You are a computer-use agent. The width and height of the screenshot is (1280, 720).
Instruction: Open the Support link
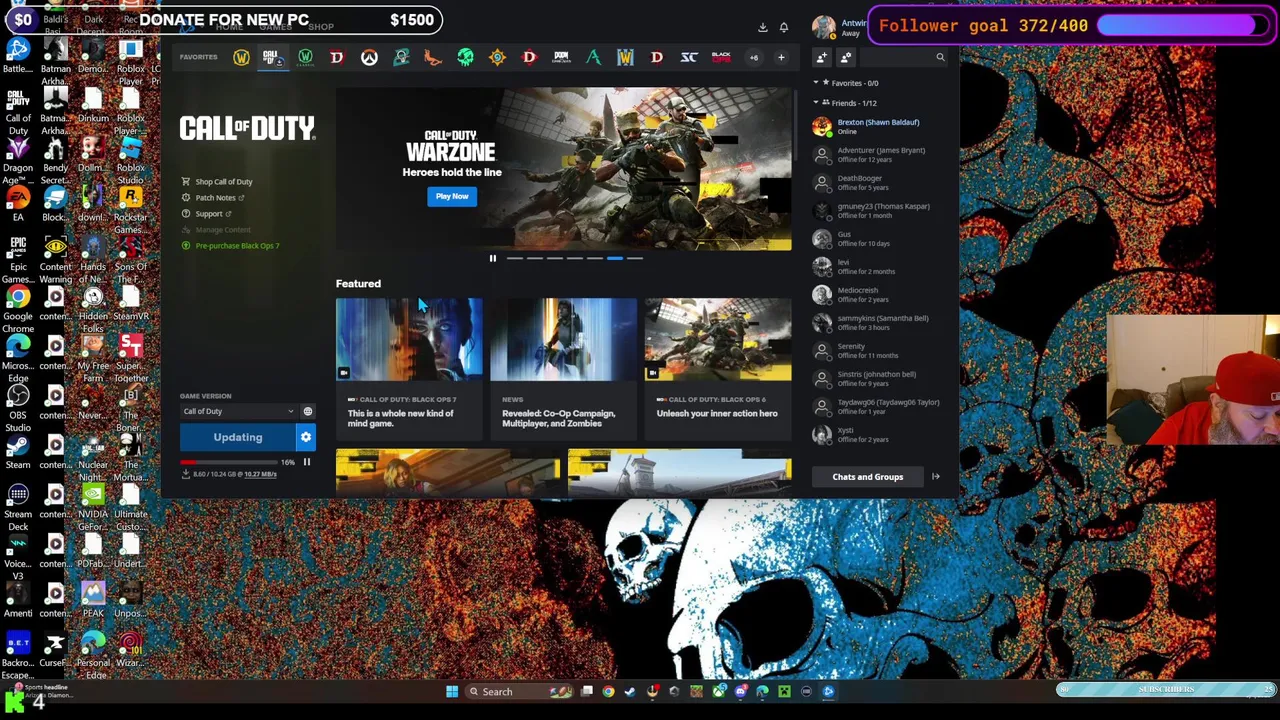coord(209,214)
